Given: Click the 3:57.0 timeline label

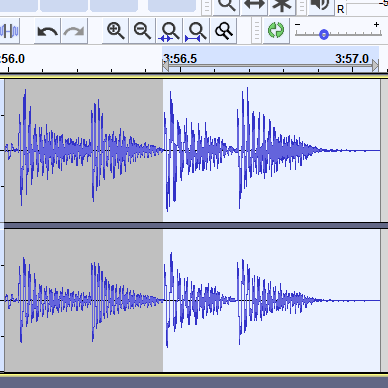Looking at the screenshot, I should coord(352,59).
